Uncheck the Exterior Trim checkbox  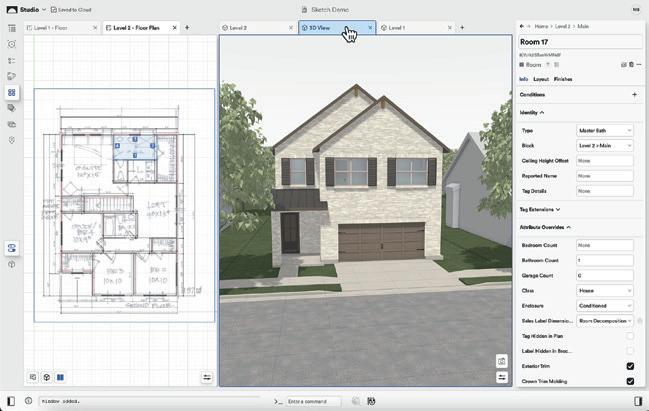pos(630,366)
